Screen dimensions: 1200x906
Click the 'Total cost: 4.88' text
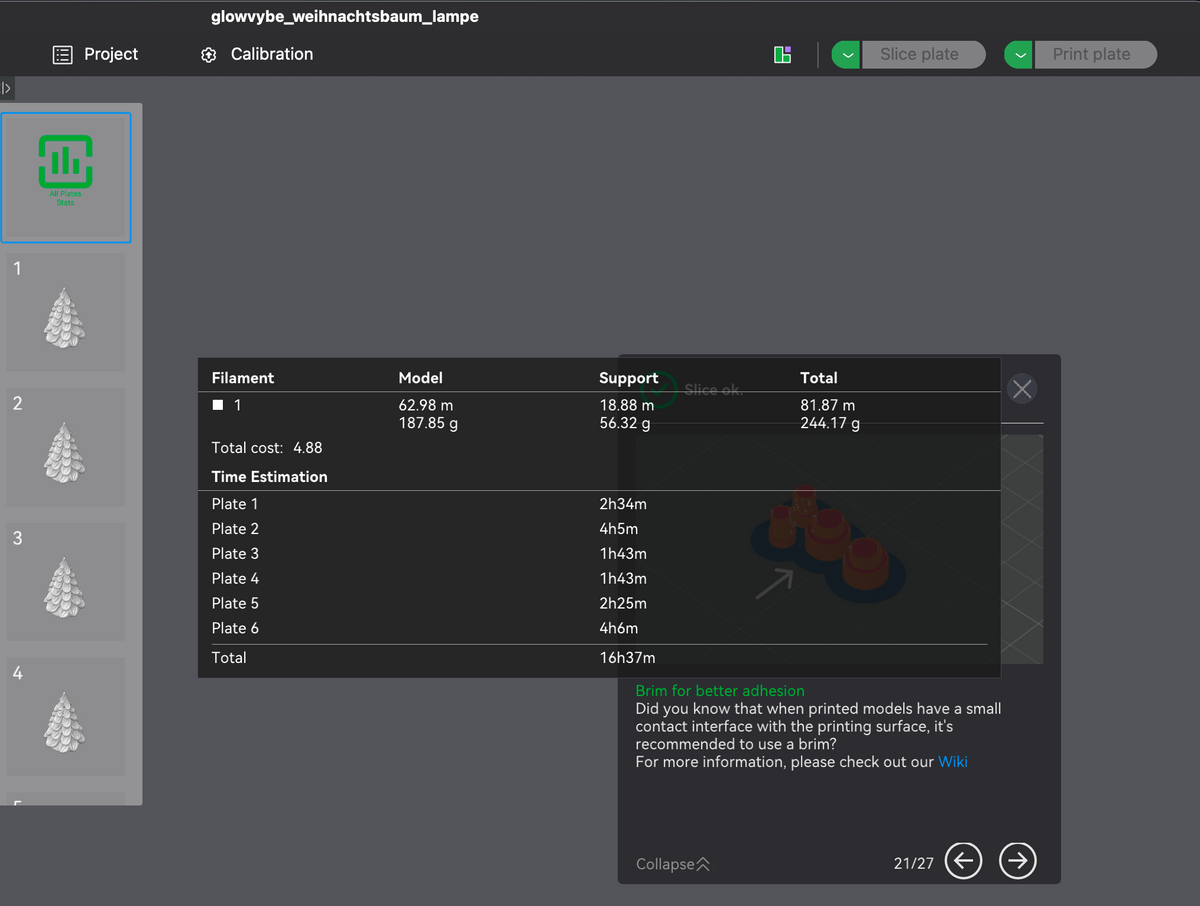pos(267,448)
